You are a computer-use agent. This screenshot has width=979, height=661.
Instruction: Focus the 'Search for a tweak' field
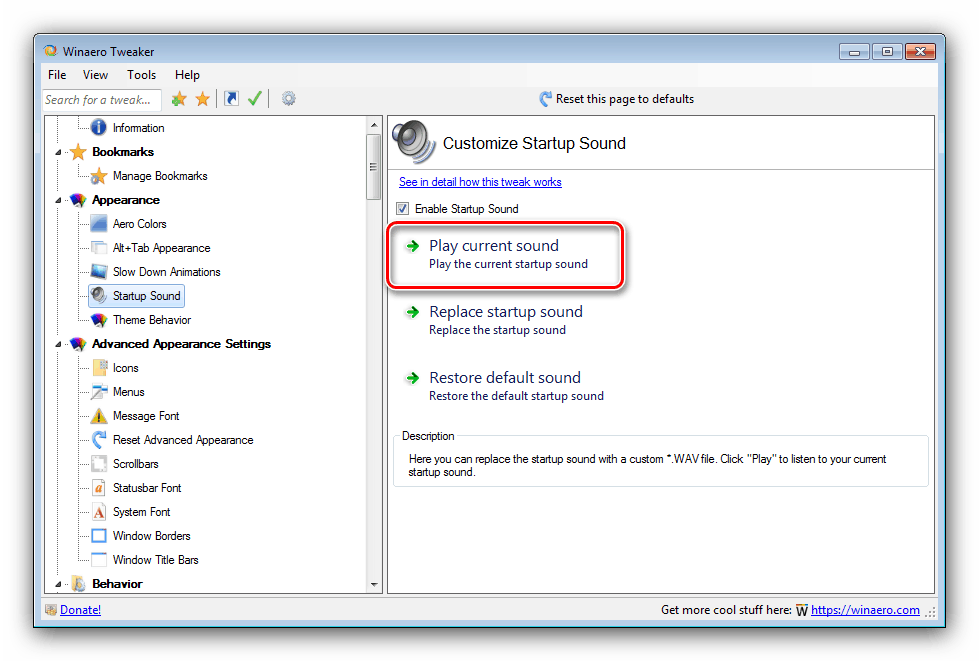pyautogui.click(x=102, y=100)
